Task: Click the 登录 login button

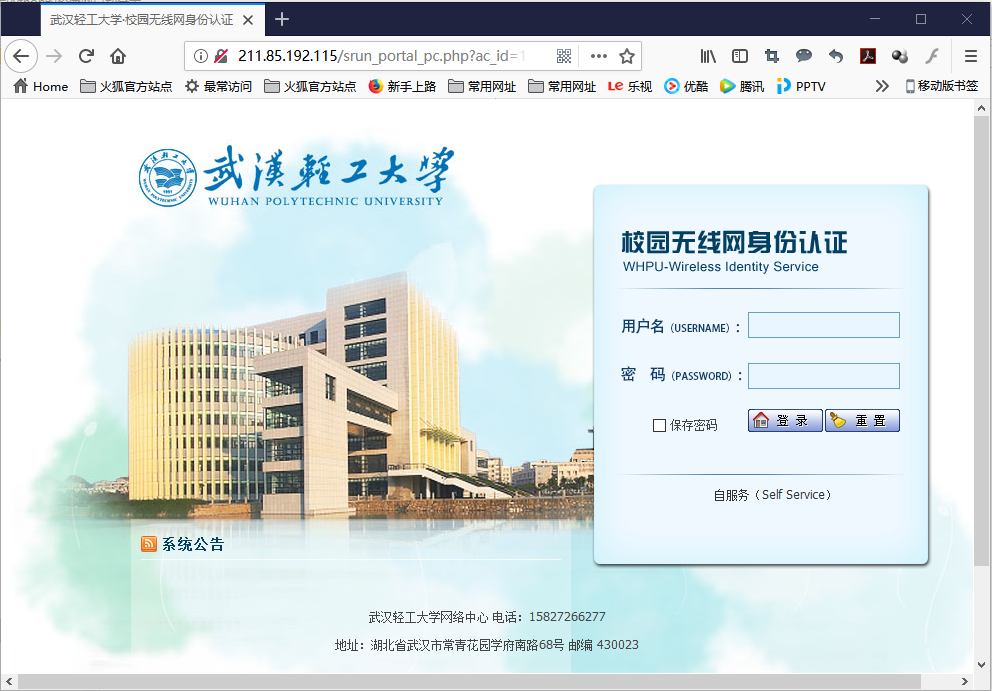Action: pyautogui.click(x=785, y=421)
